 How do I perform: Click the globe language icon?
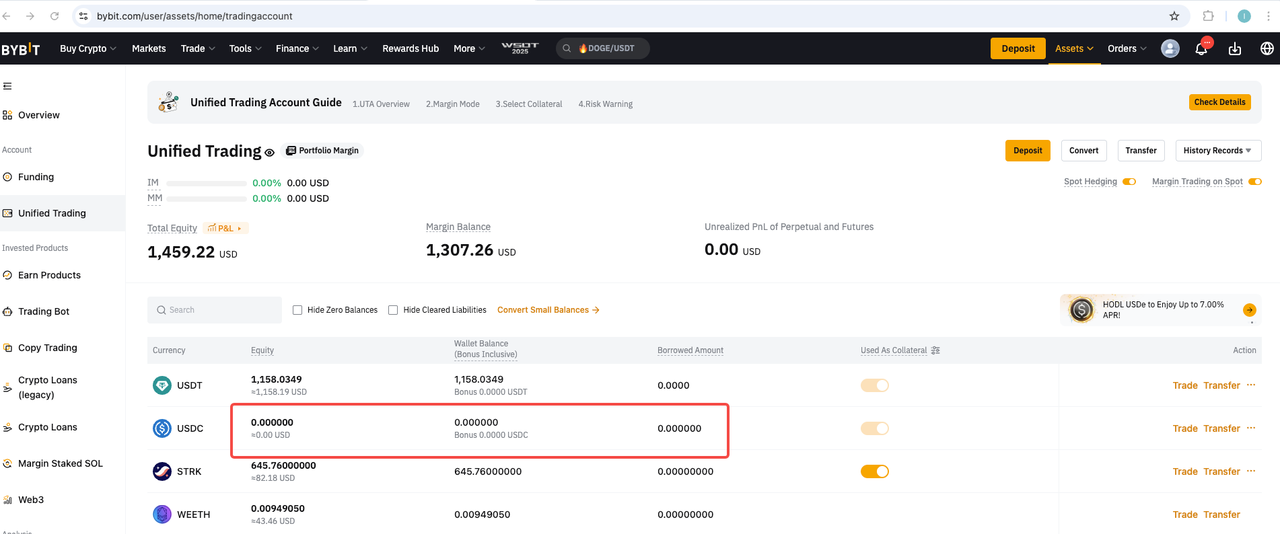1266,49
